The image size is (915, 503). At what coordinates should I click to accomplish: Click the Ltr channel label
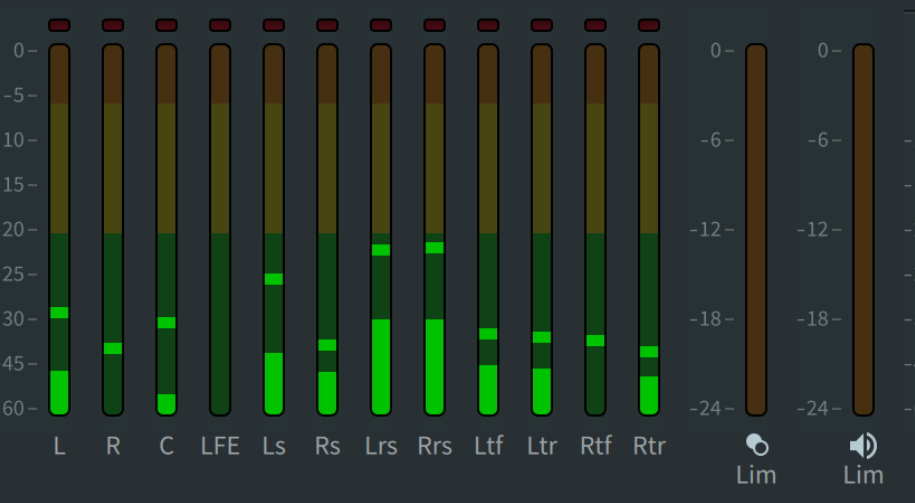click(x=542, y=446)
